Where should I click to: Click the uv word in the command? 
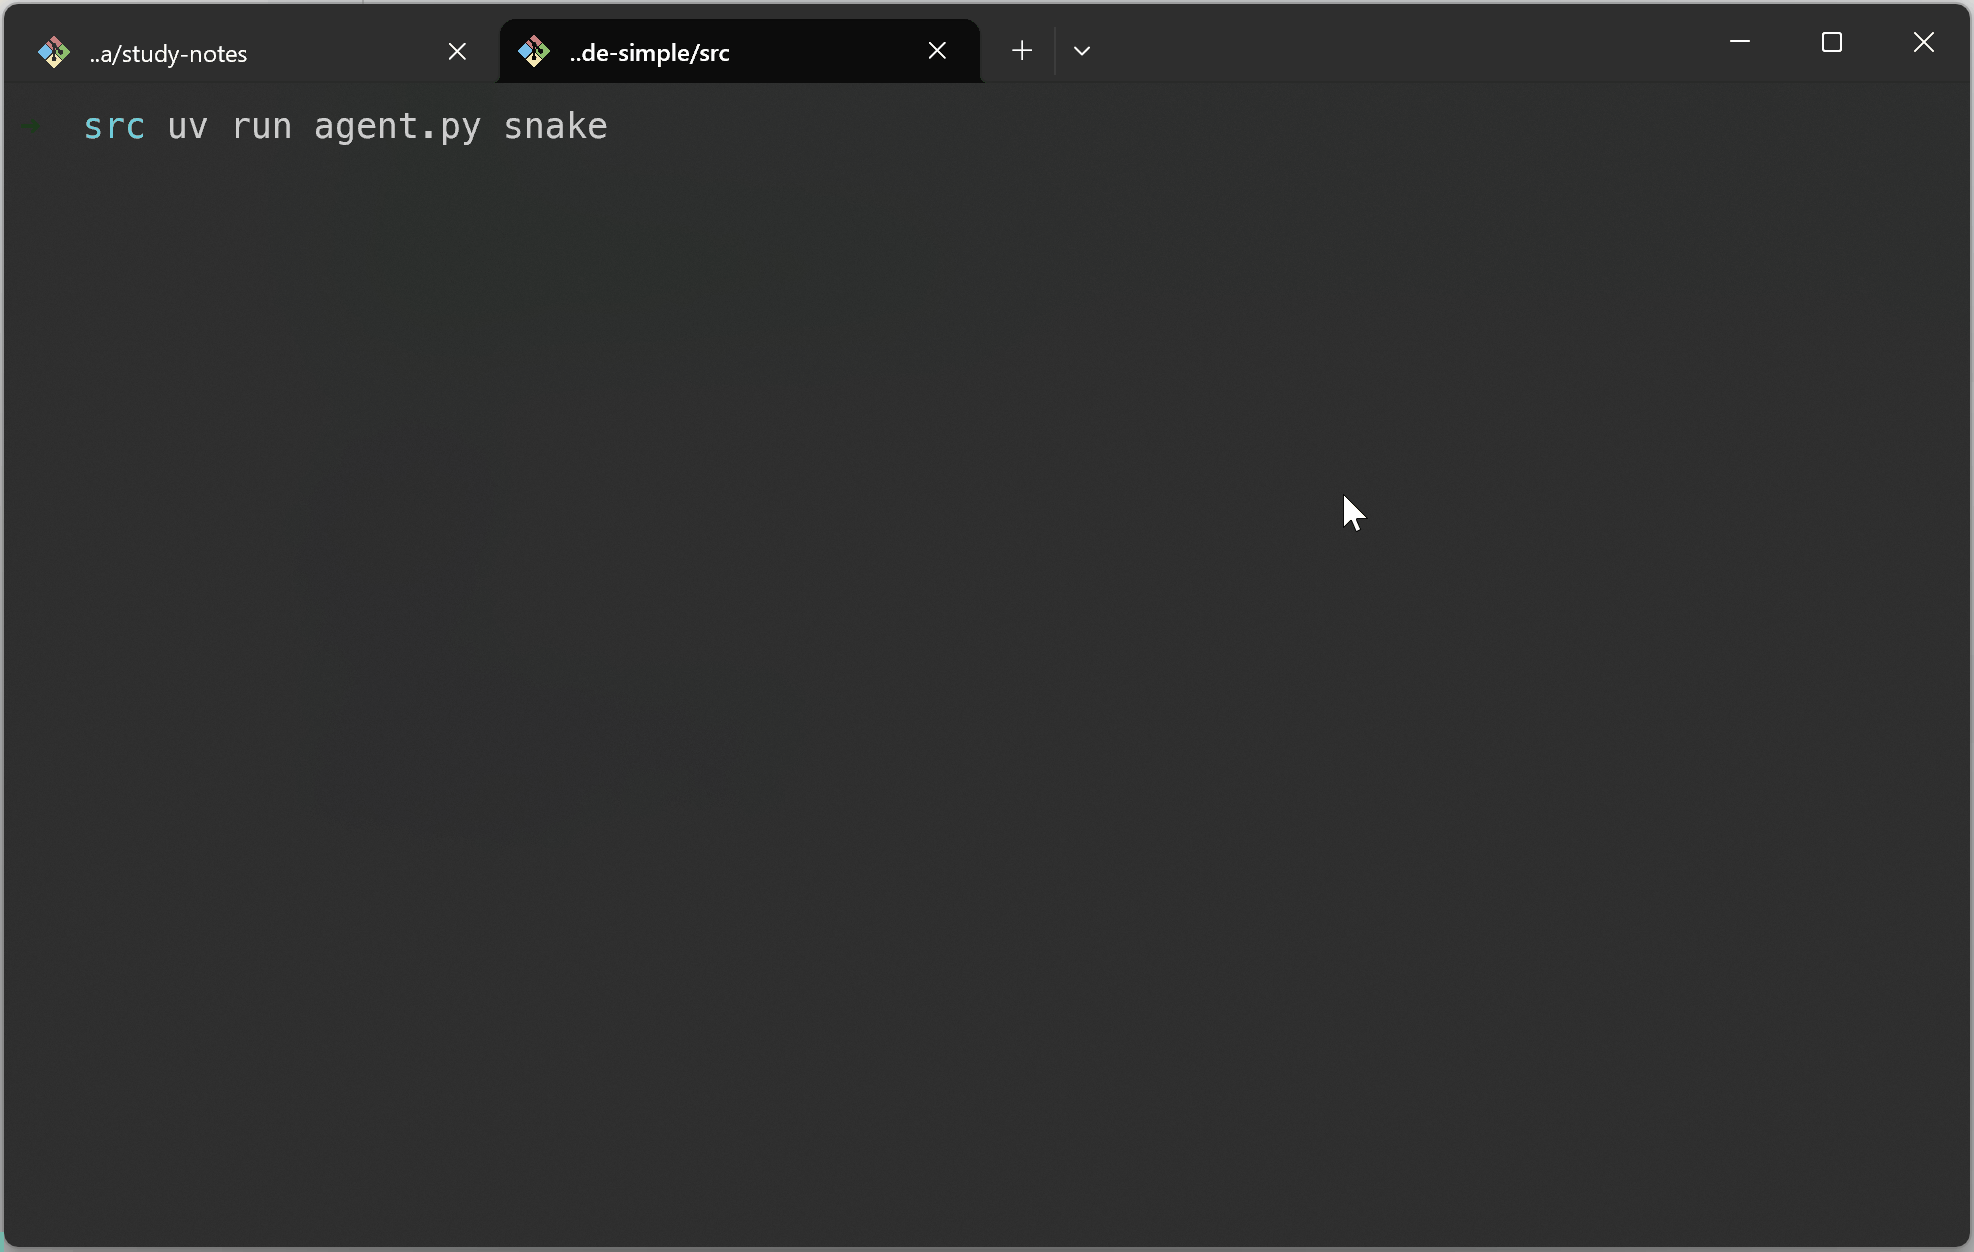[x=187, y=127]
